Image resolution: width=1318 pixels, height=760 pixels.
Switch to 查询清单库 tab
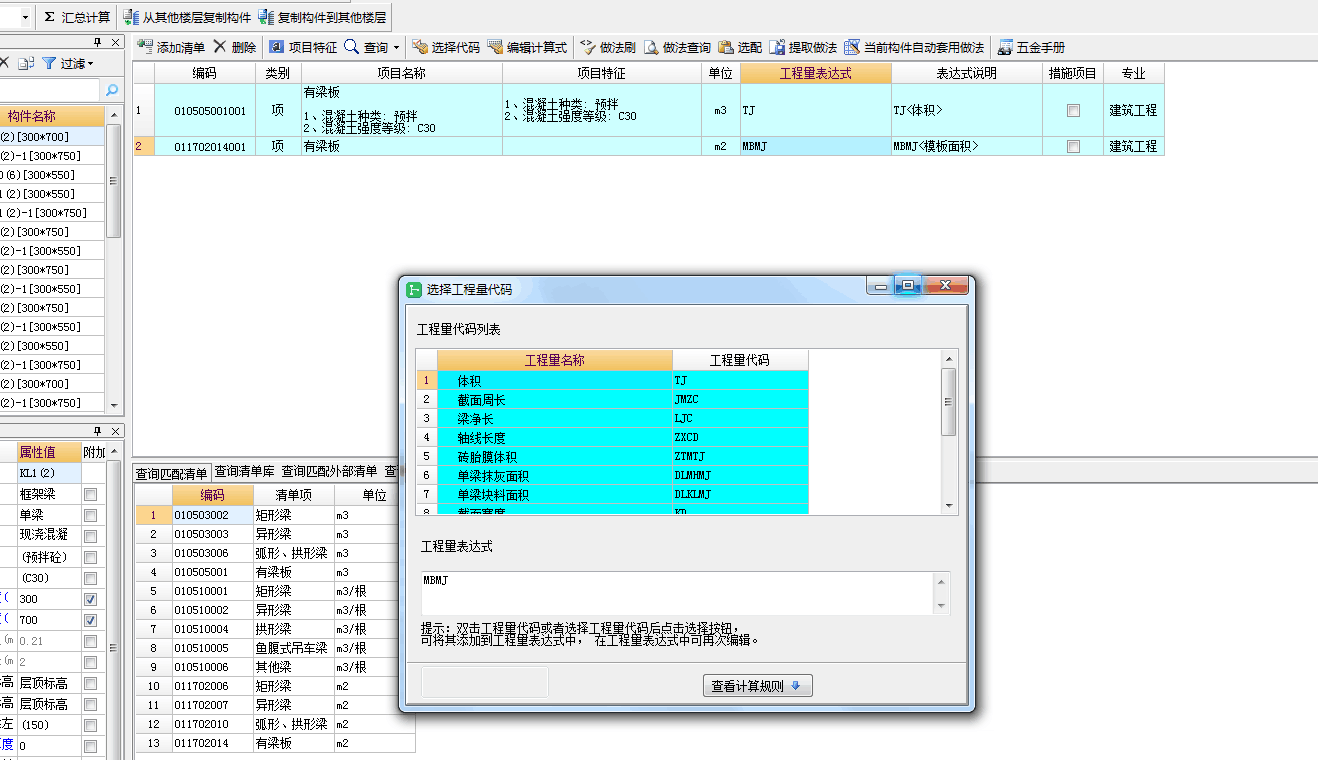pos(245,471)
